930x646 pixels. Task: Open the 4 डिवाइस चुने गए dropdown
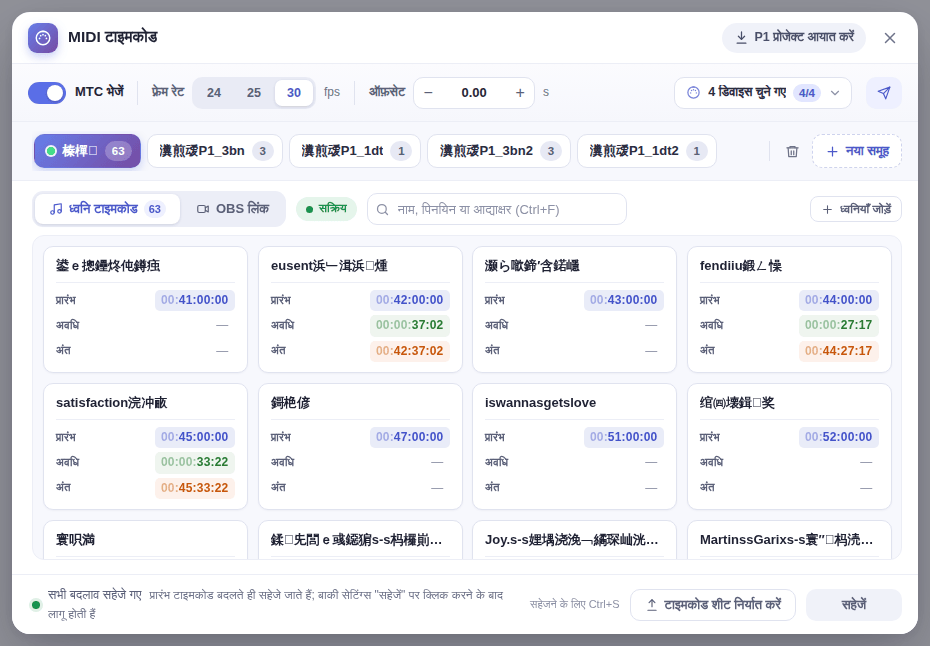[x=763, y=93]
